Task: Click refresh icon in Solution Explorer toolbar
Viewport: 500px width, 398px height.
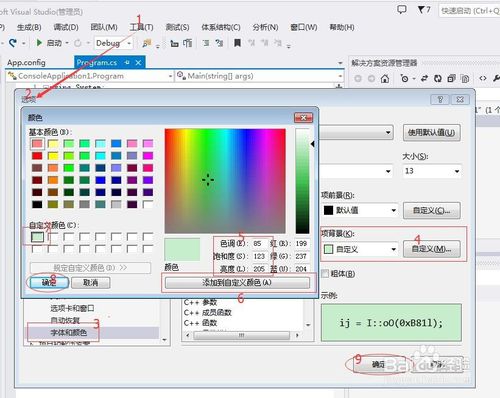Action: [x=438, y=79]
